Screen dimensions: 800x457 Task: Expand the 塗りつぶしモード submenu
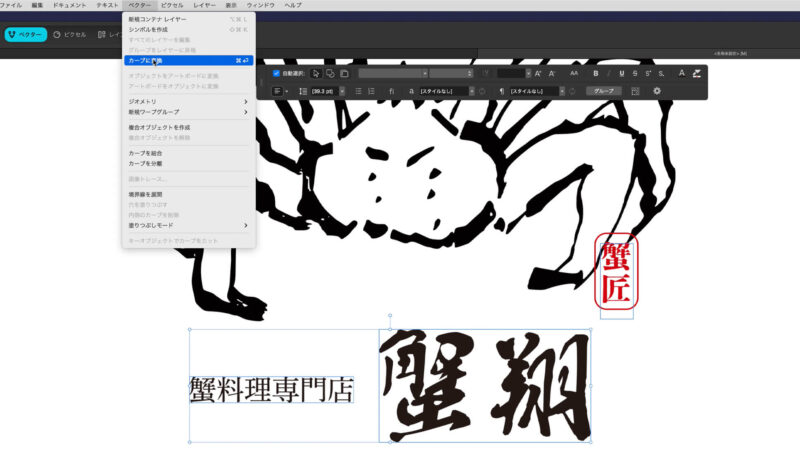click(x=189, y=225)
